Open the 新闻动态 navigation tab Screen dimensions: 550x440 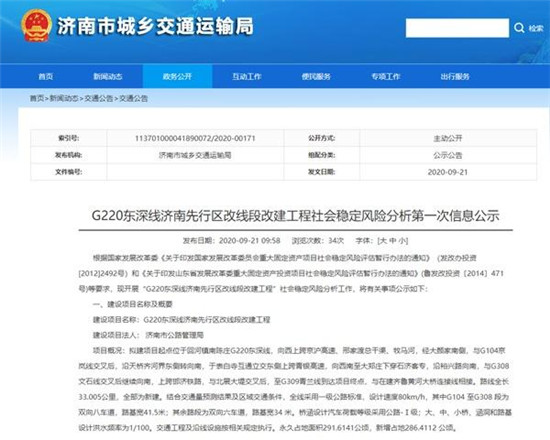tap(107, 76)
